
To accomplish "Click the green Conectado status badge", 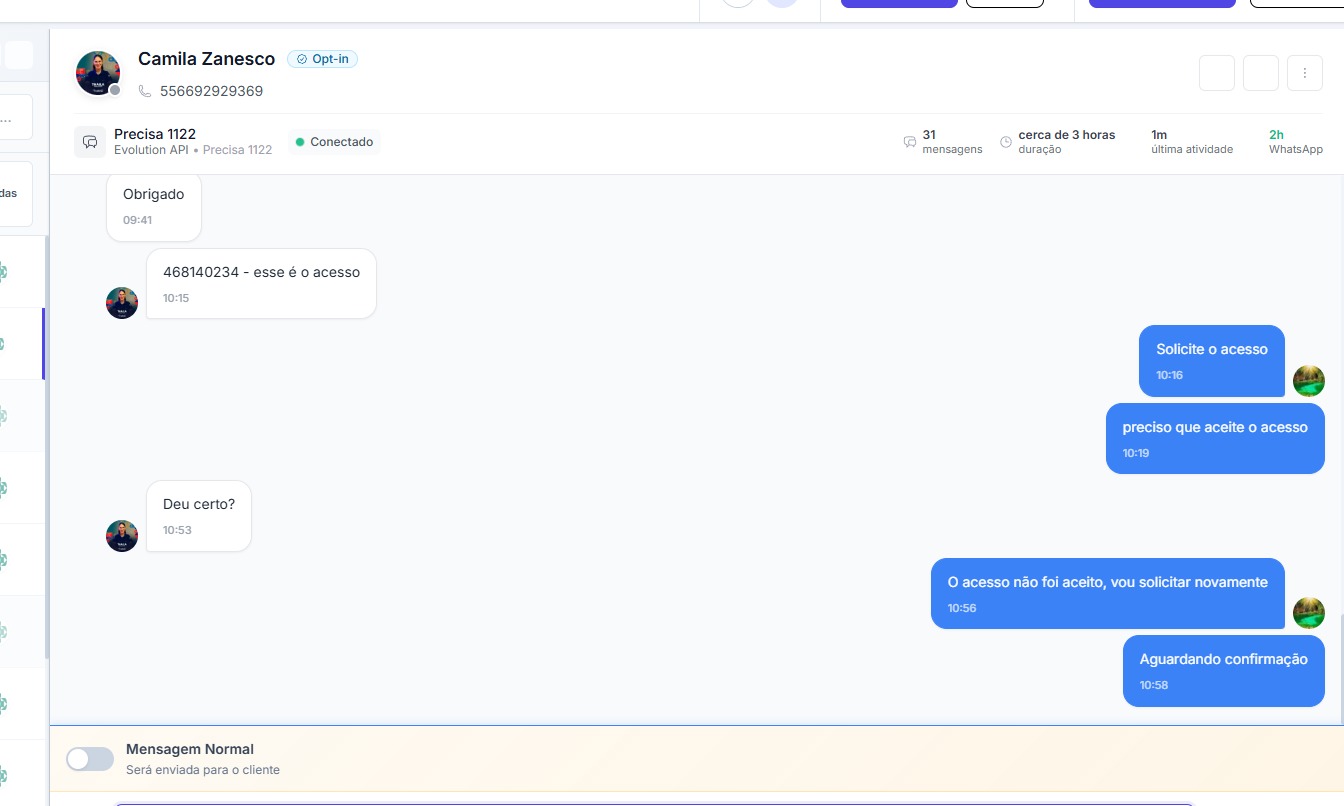I will click(x=334, y=142).
